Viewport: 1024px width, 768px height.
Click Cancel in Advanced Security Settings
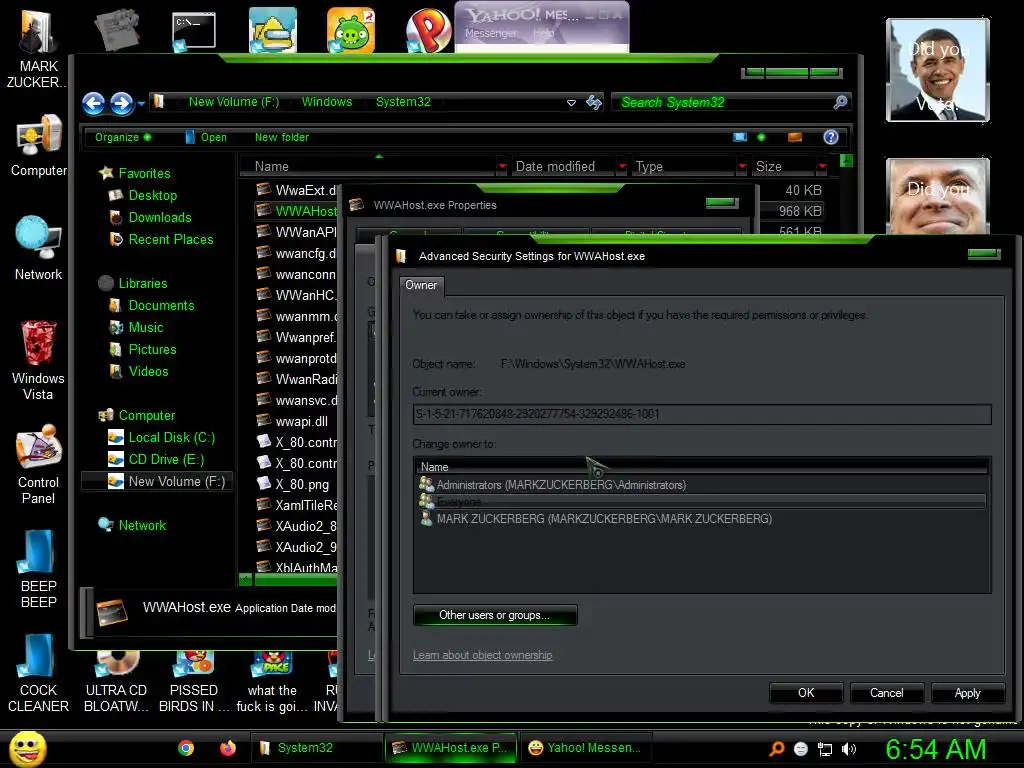pos(886,693)
